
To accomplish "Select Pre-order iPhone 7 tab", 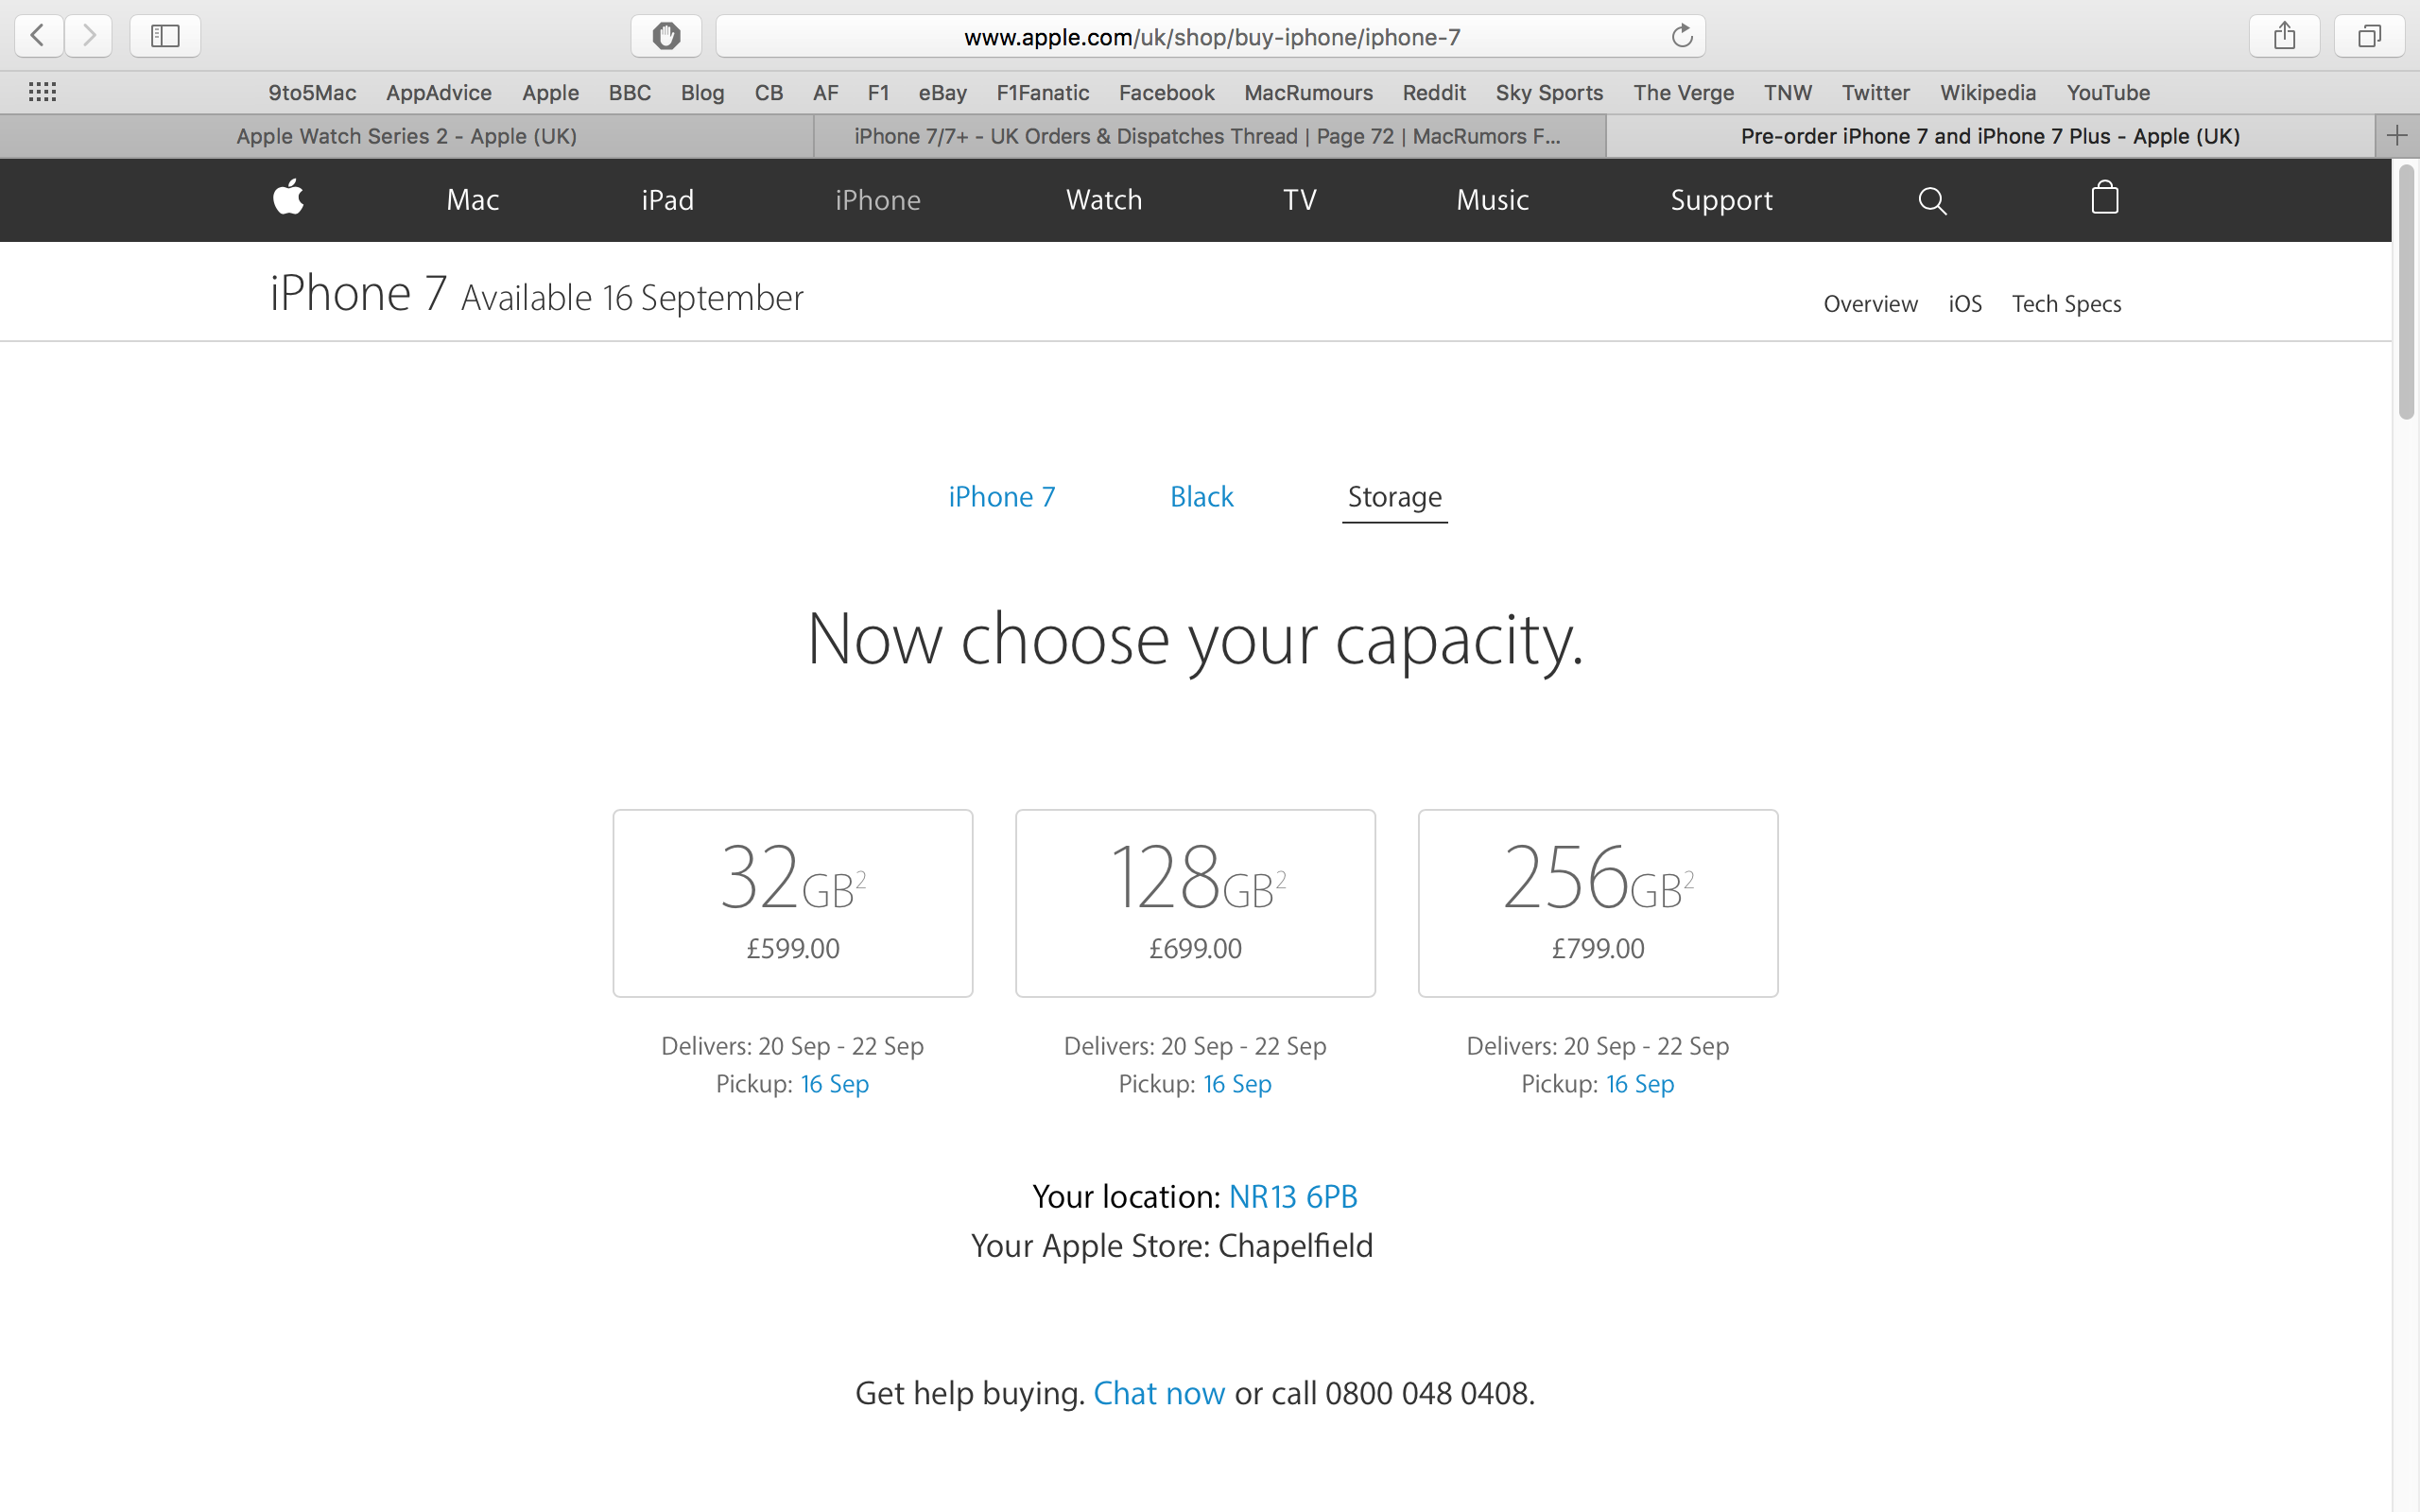I will coord(1990,136).
